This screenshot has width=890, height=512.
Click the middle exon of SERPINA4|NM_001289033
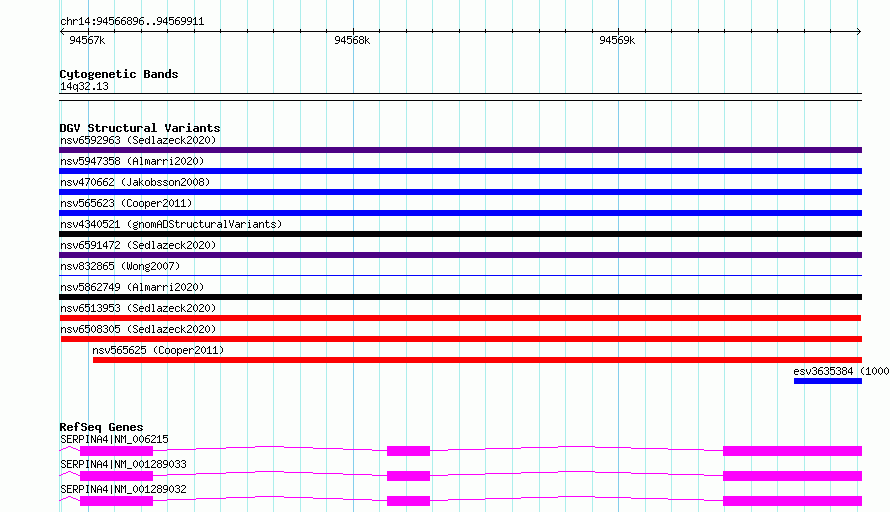408,476
